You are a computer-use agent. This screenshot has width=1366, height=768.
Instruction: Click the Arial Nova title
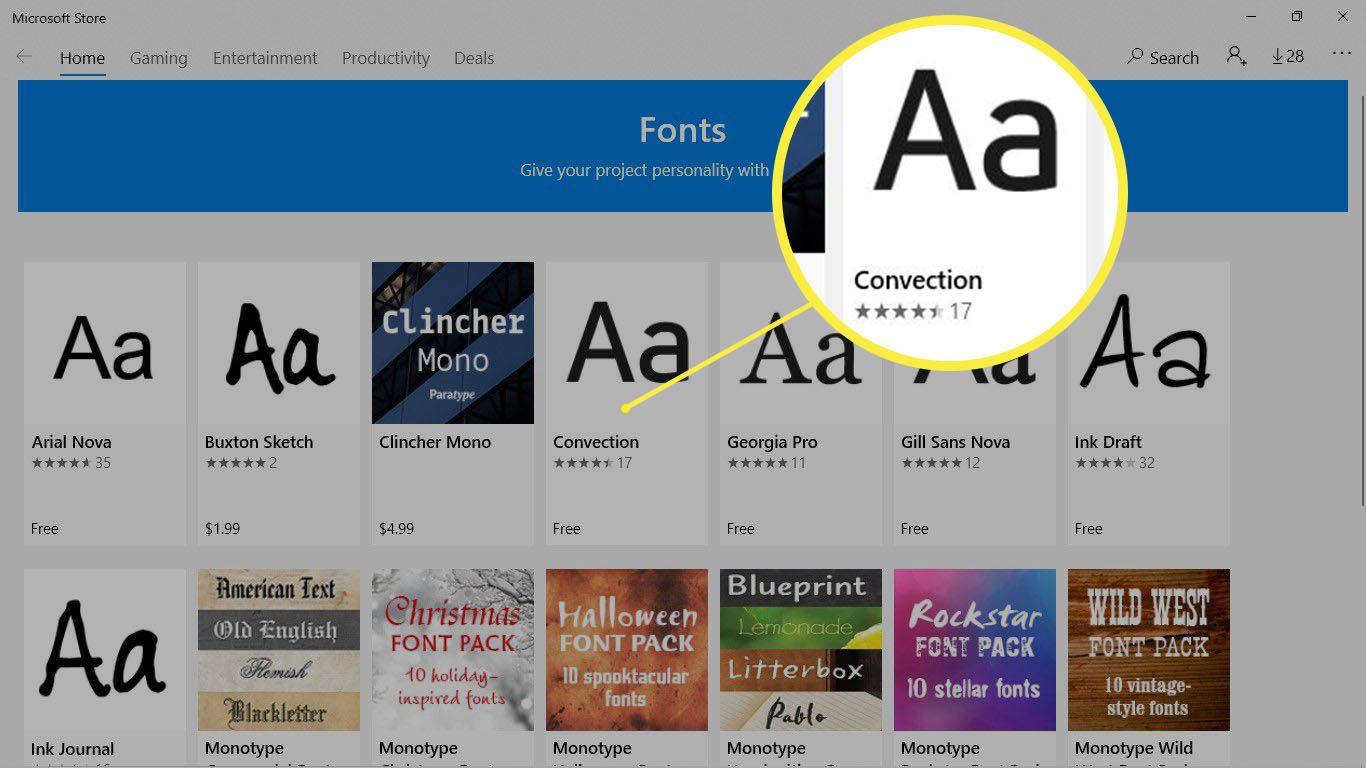tap(71, 442)
